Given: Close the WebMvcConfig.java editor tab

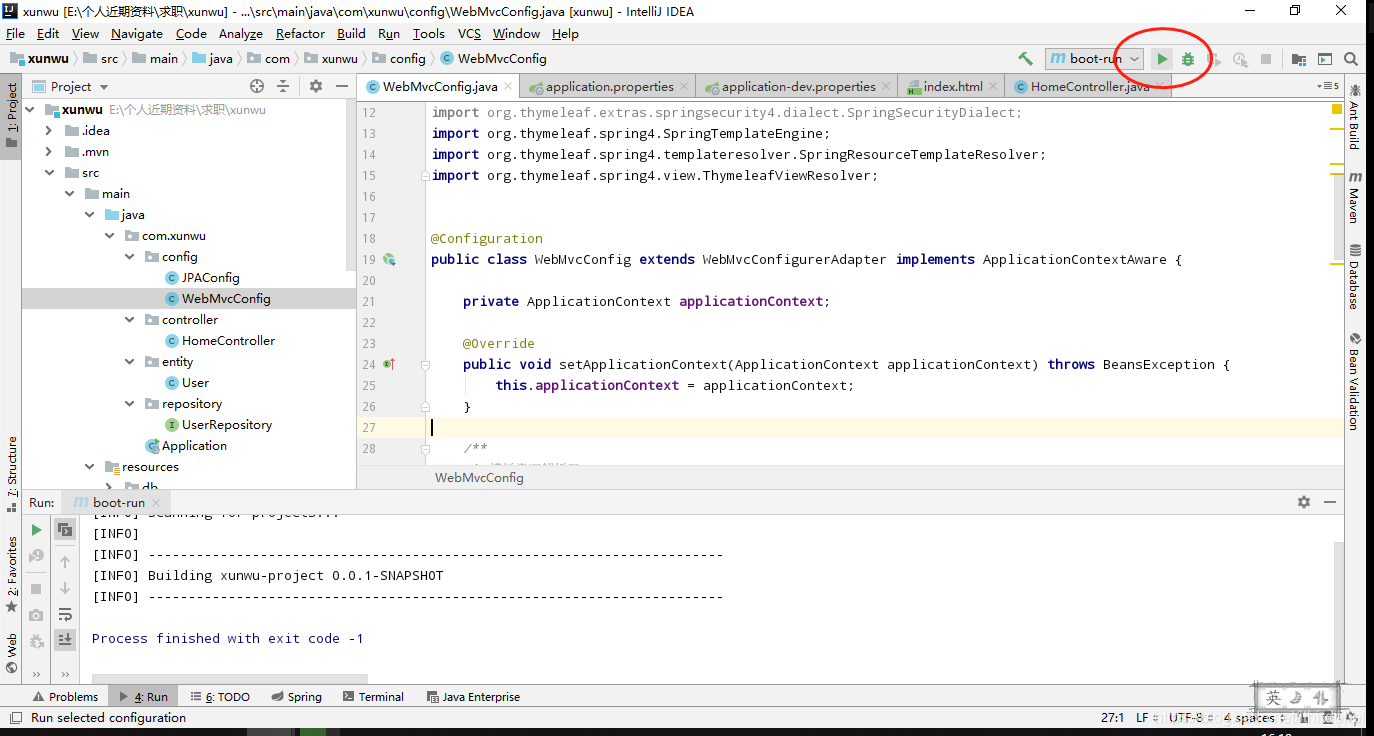Looking at the screenshot, I should tap(508, 87).
